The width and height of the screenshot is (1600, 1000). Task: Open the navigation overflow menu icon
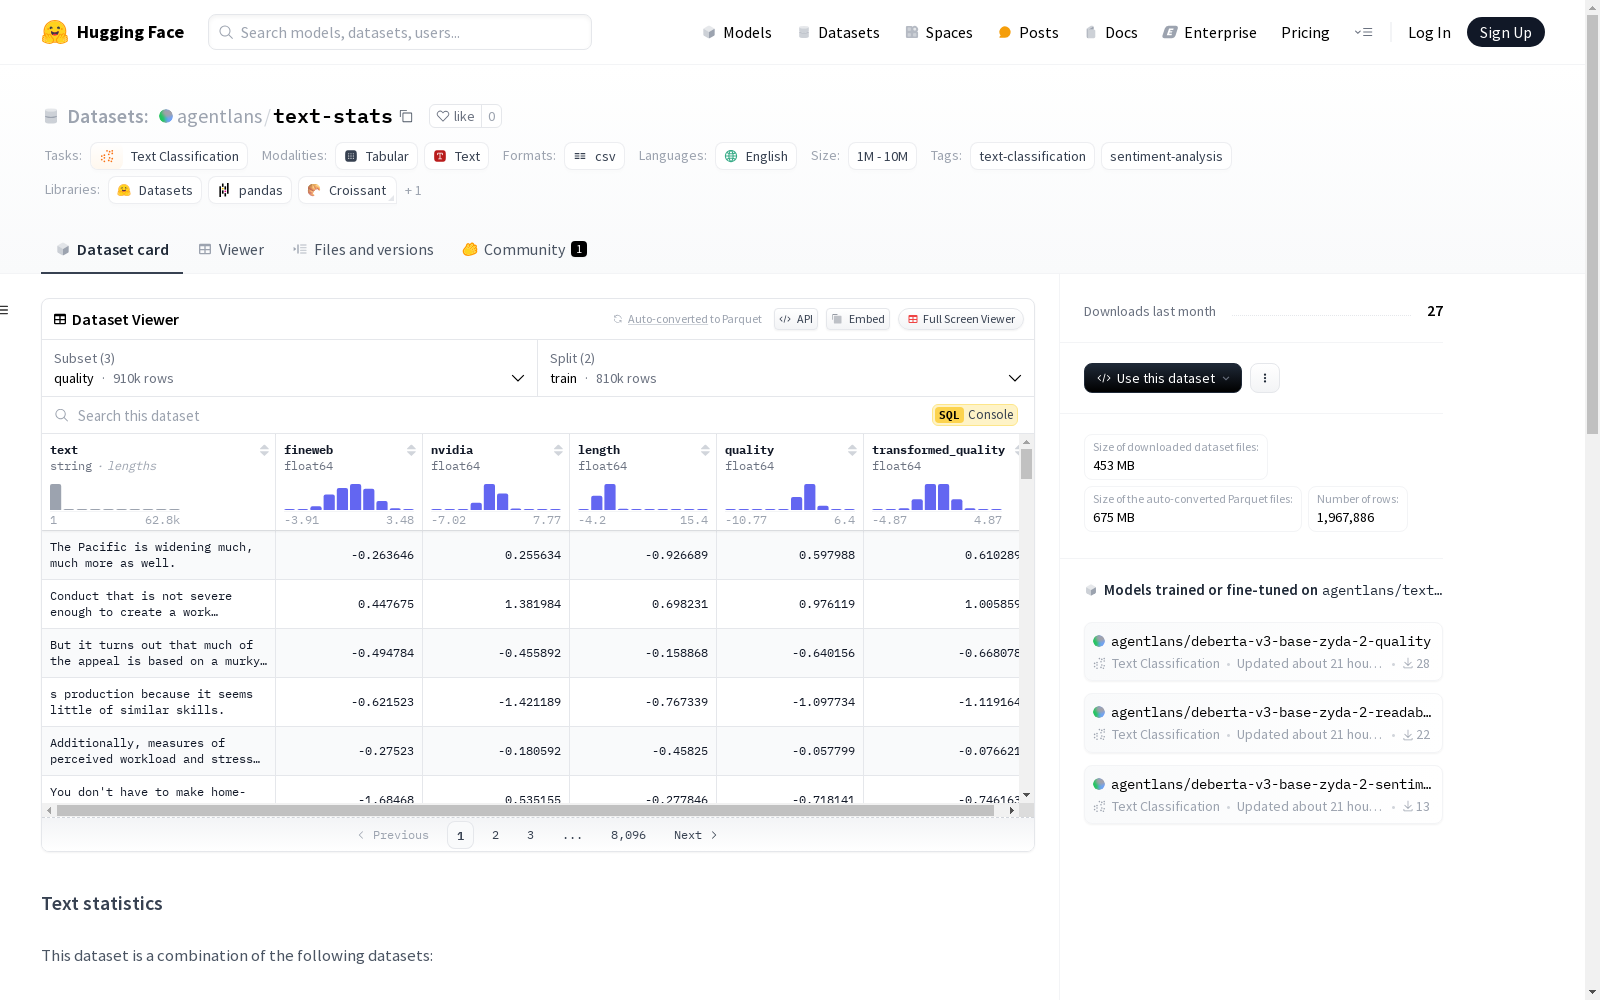click(1363, 32)
